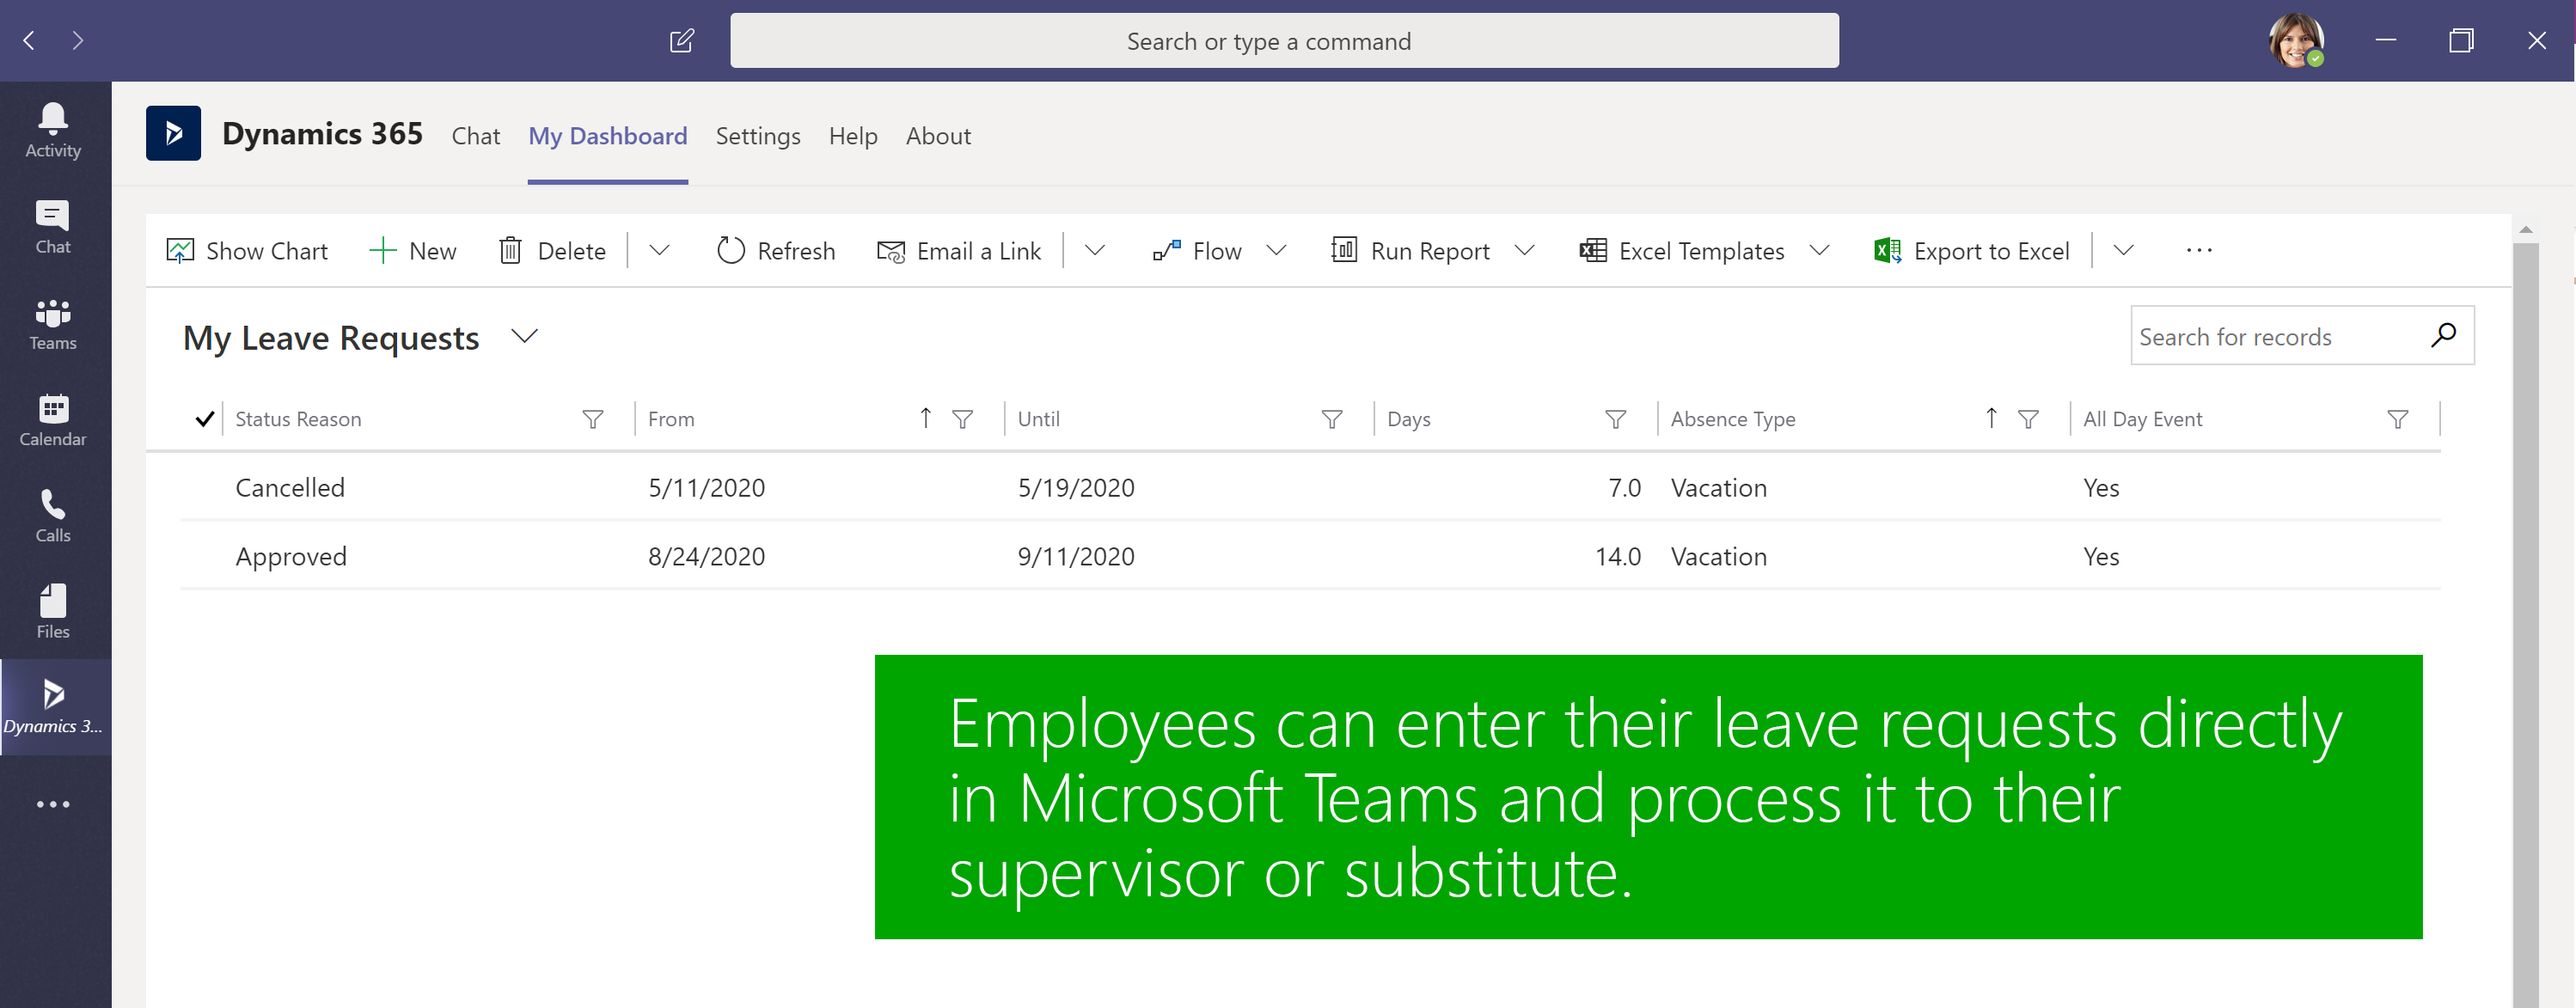Click the Delete button
The image size is (2576, 1008).
[x=552, y=250]
